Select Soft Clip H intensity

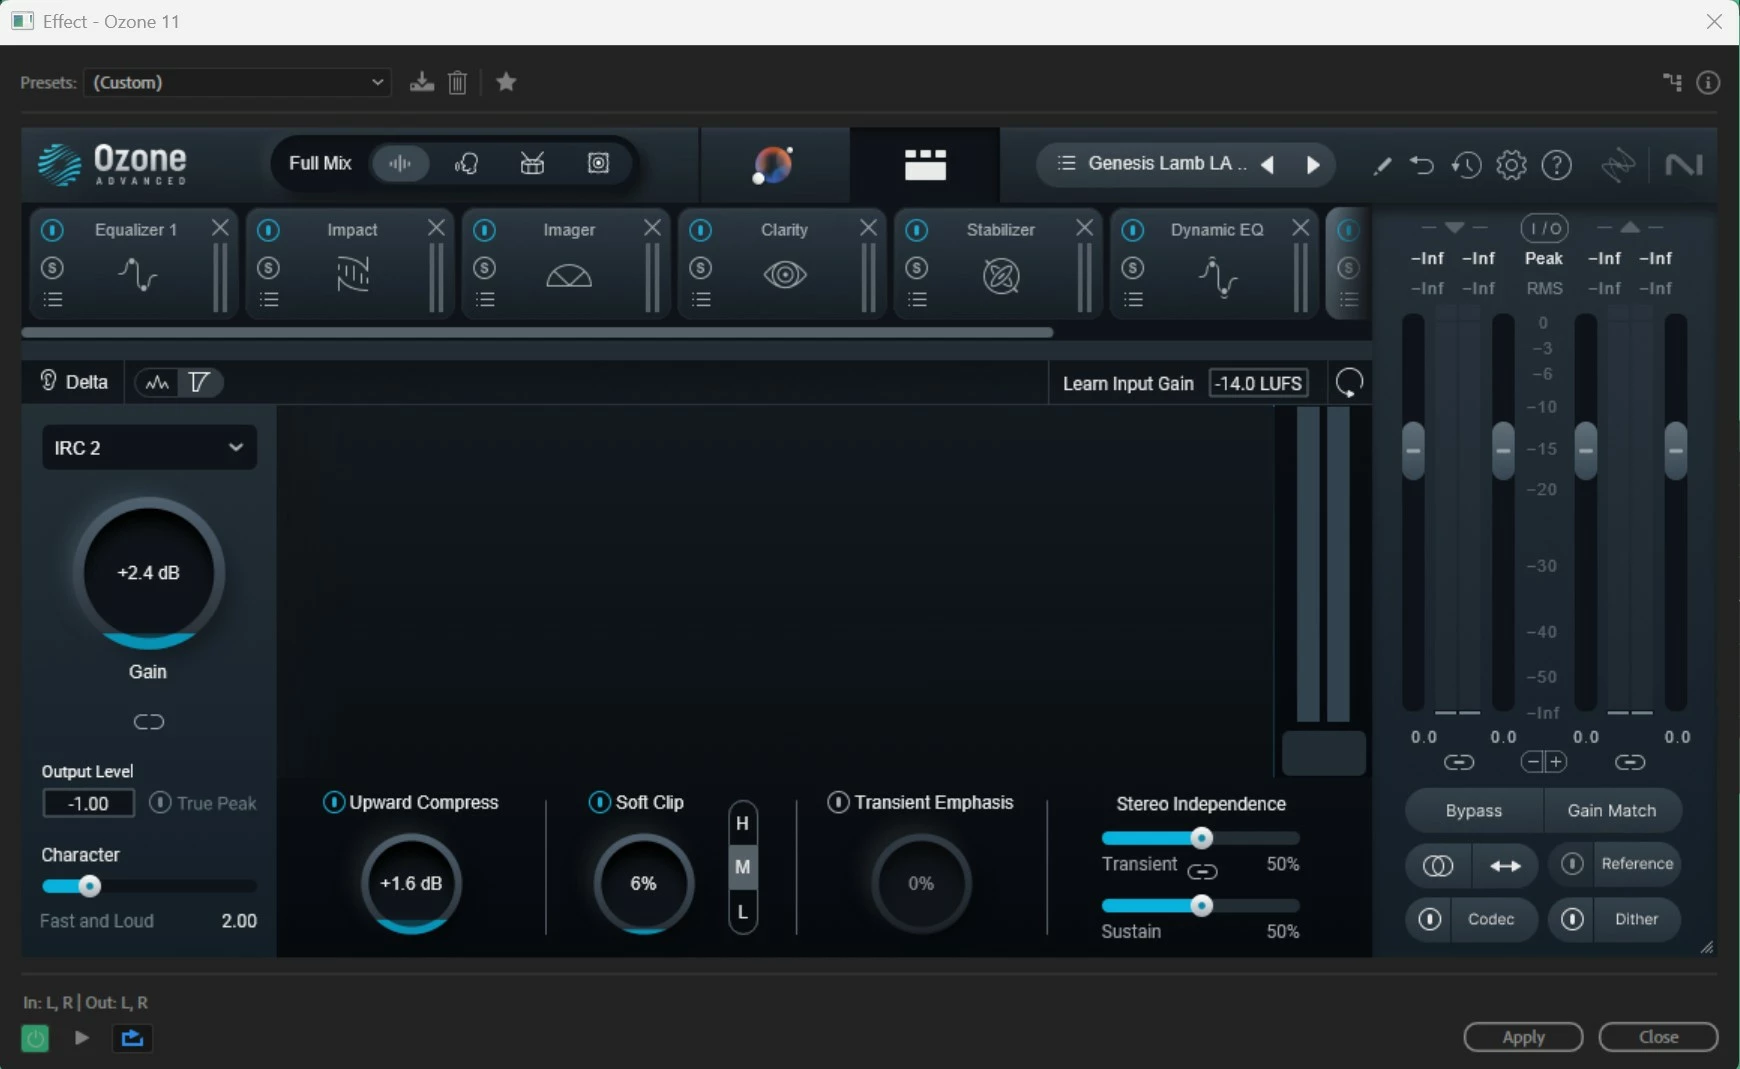point(742,824)
